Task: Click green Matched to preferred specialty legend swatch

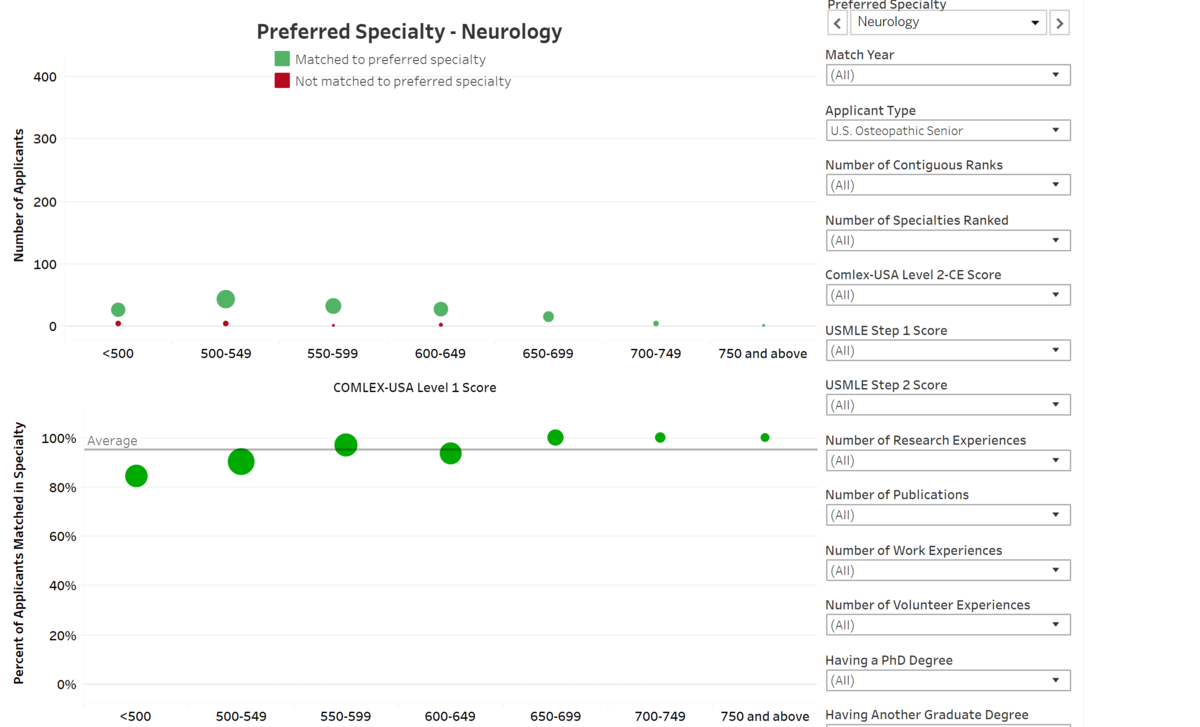Action: (x=282, y=59)
